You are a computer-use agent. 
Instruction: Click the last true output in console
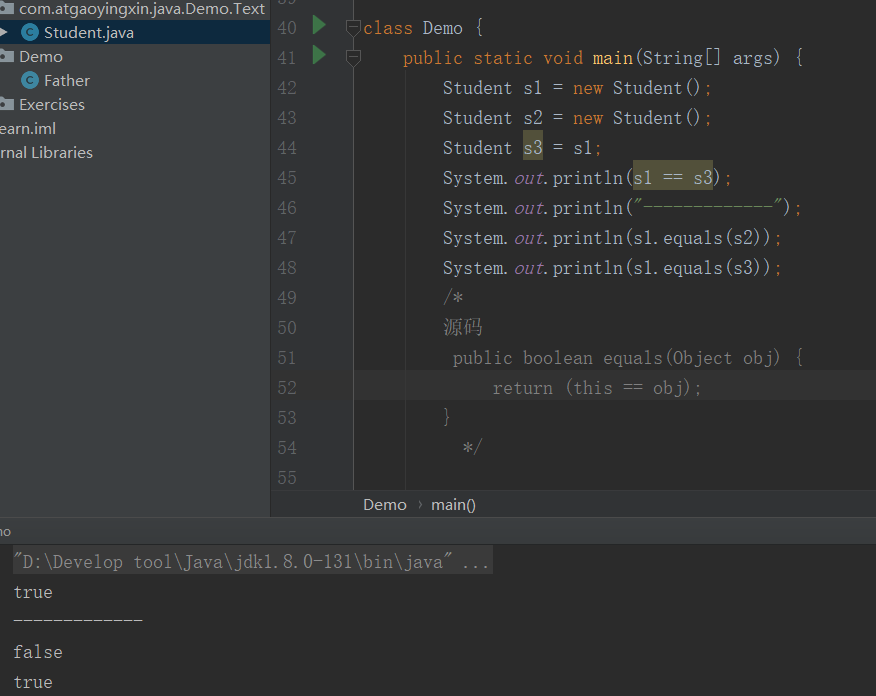point(33,682)
